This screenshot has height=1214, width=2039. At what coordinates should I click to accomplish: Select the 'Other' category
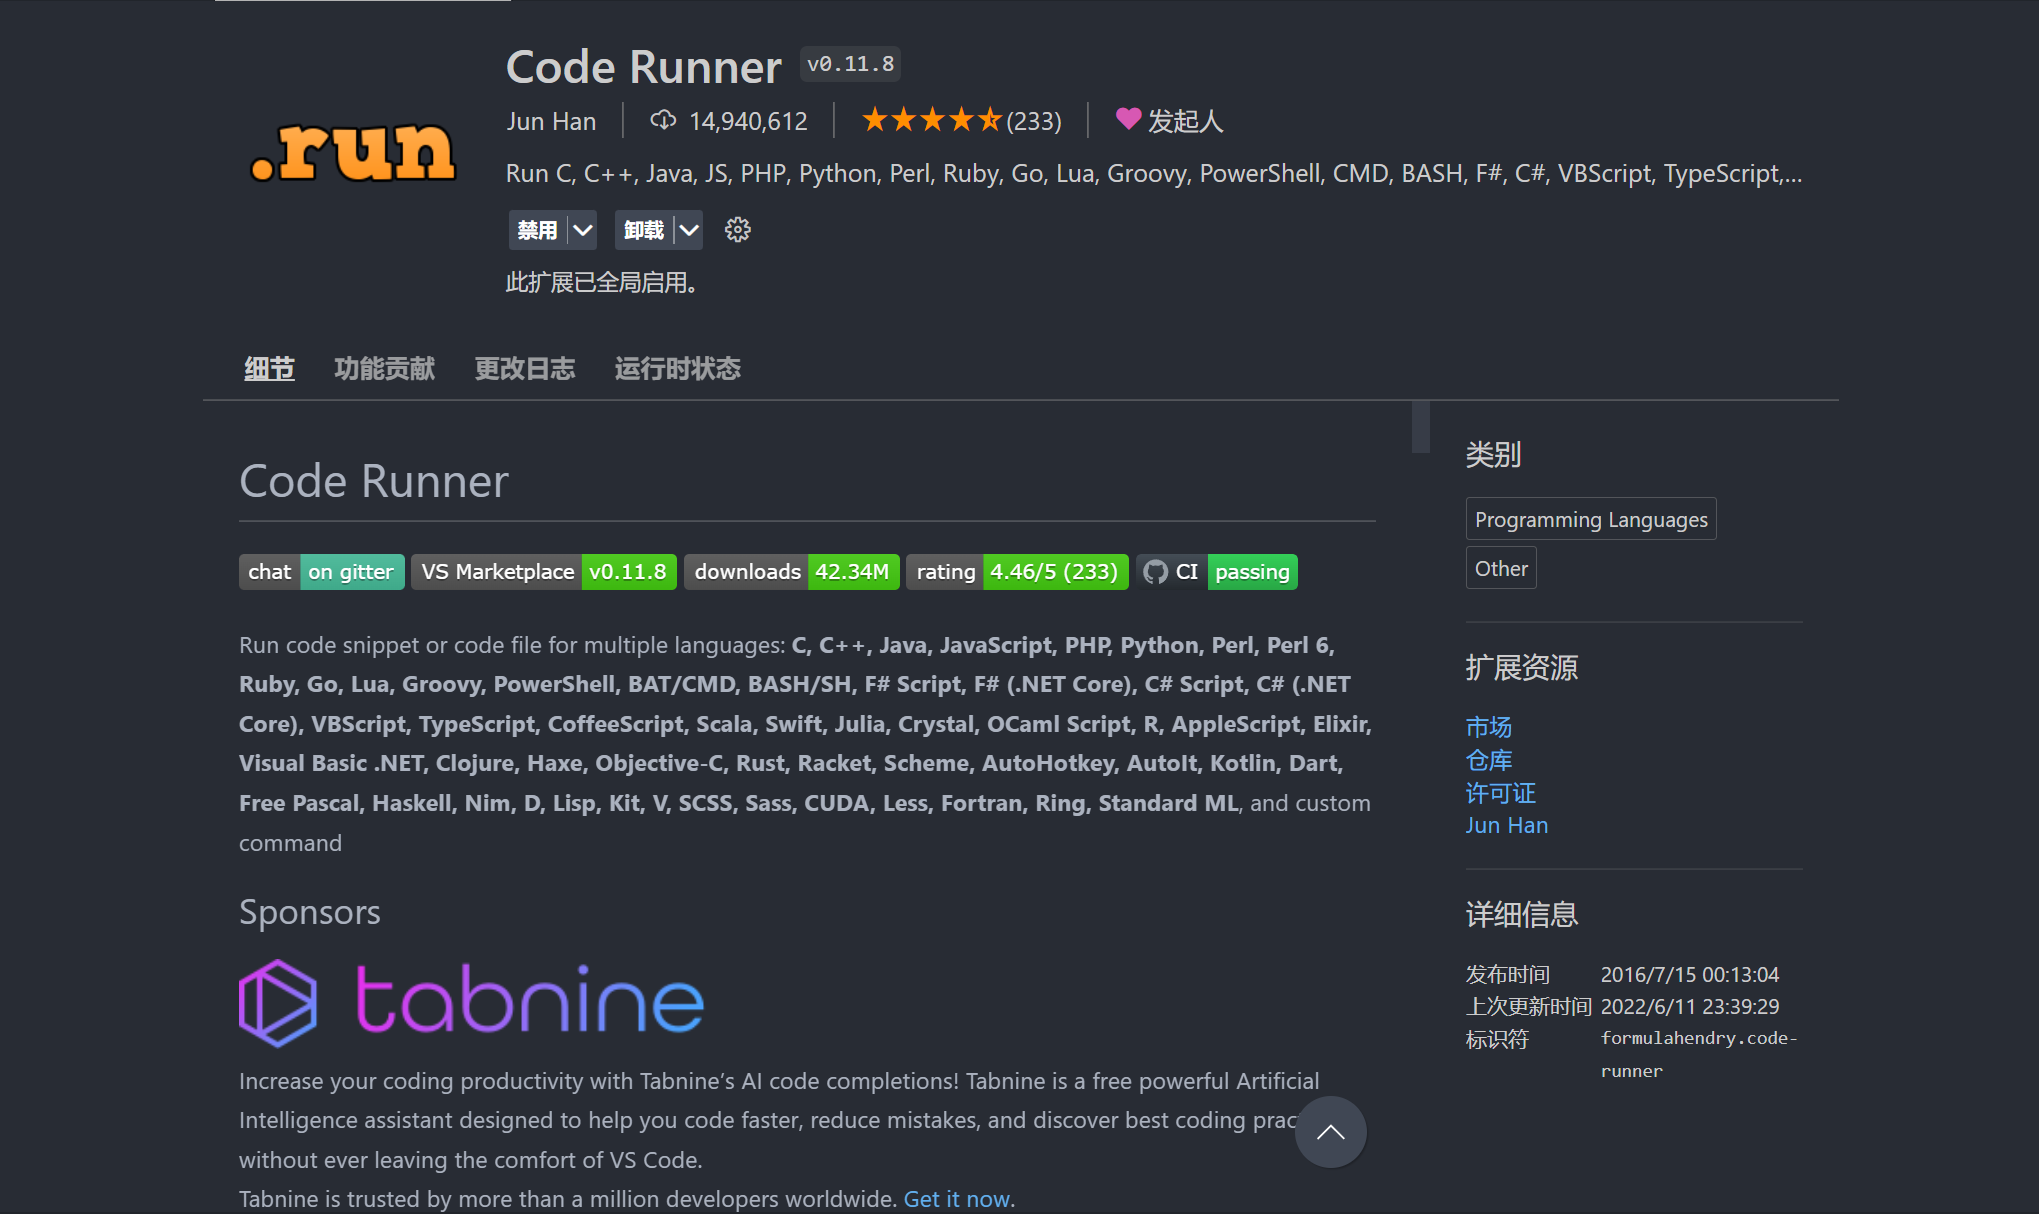point(1500,567)
